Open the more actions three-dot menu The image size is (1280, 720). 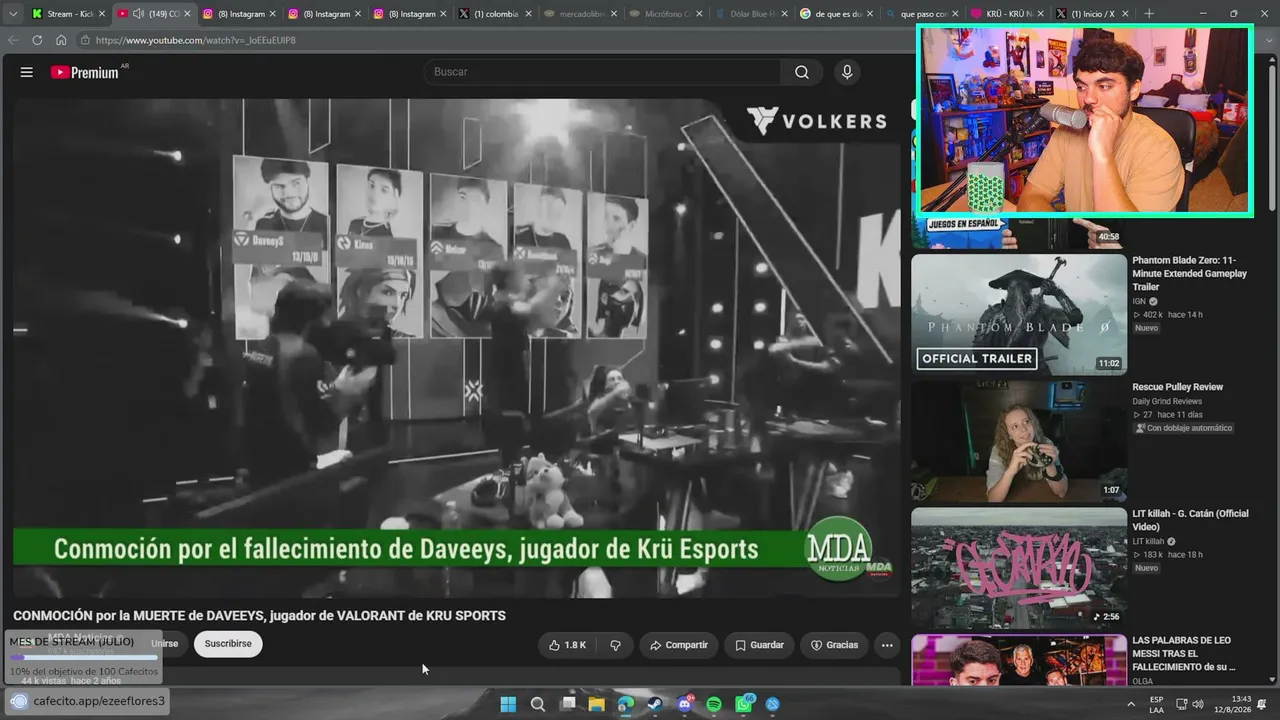pos(887,645)
